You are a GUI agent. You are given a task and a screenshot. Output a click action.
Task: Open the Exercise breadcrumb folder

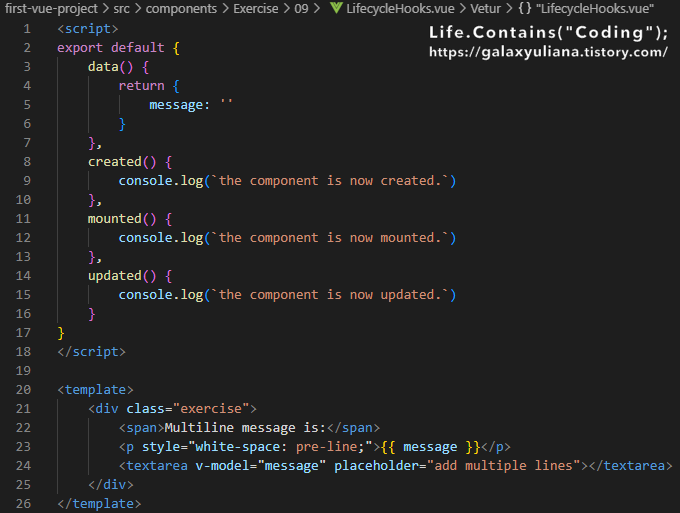click(256, 9)
